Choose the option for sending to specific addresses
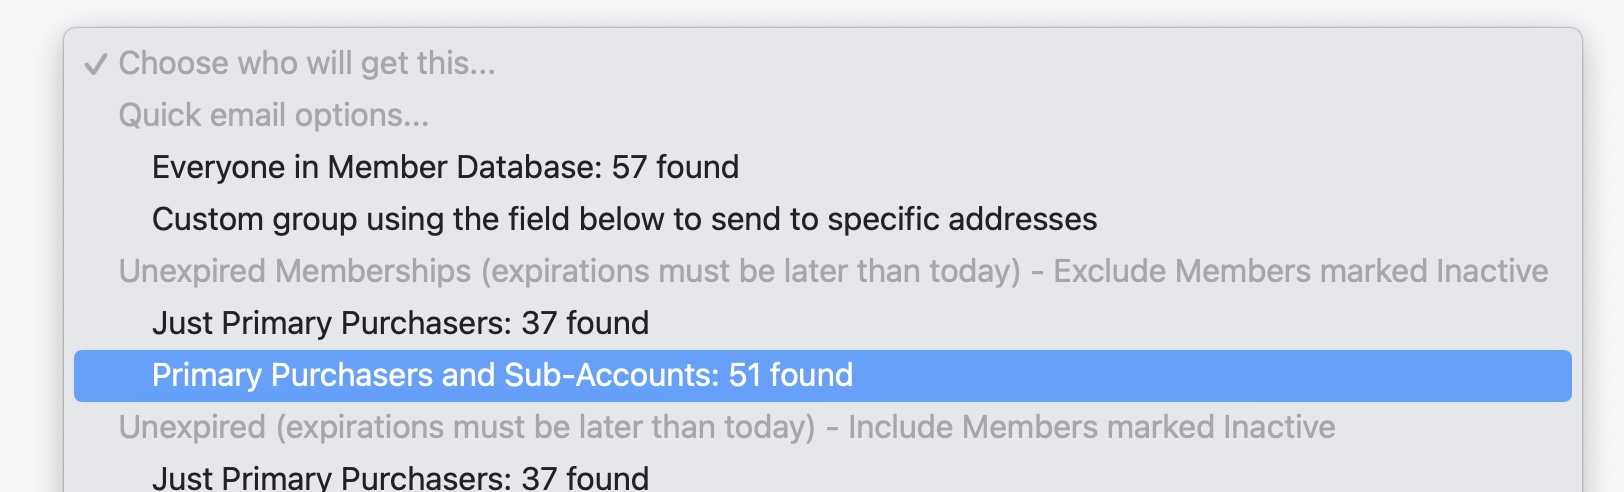Image resolution: width=1624 pixels, height=492 pixels. pos(624,219)
